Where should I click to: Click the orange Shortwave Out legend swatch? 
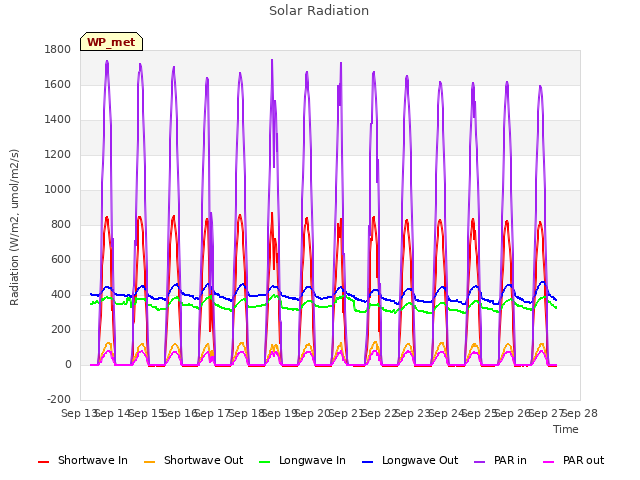[x=149, y=462]
